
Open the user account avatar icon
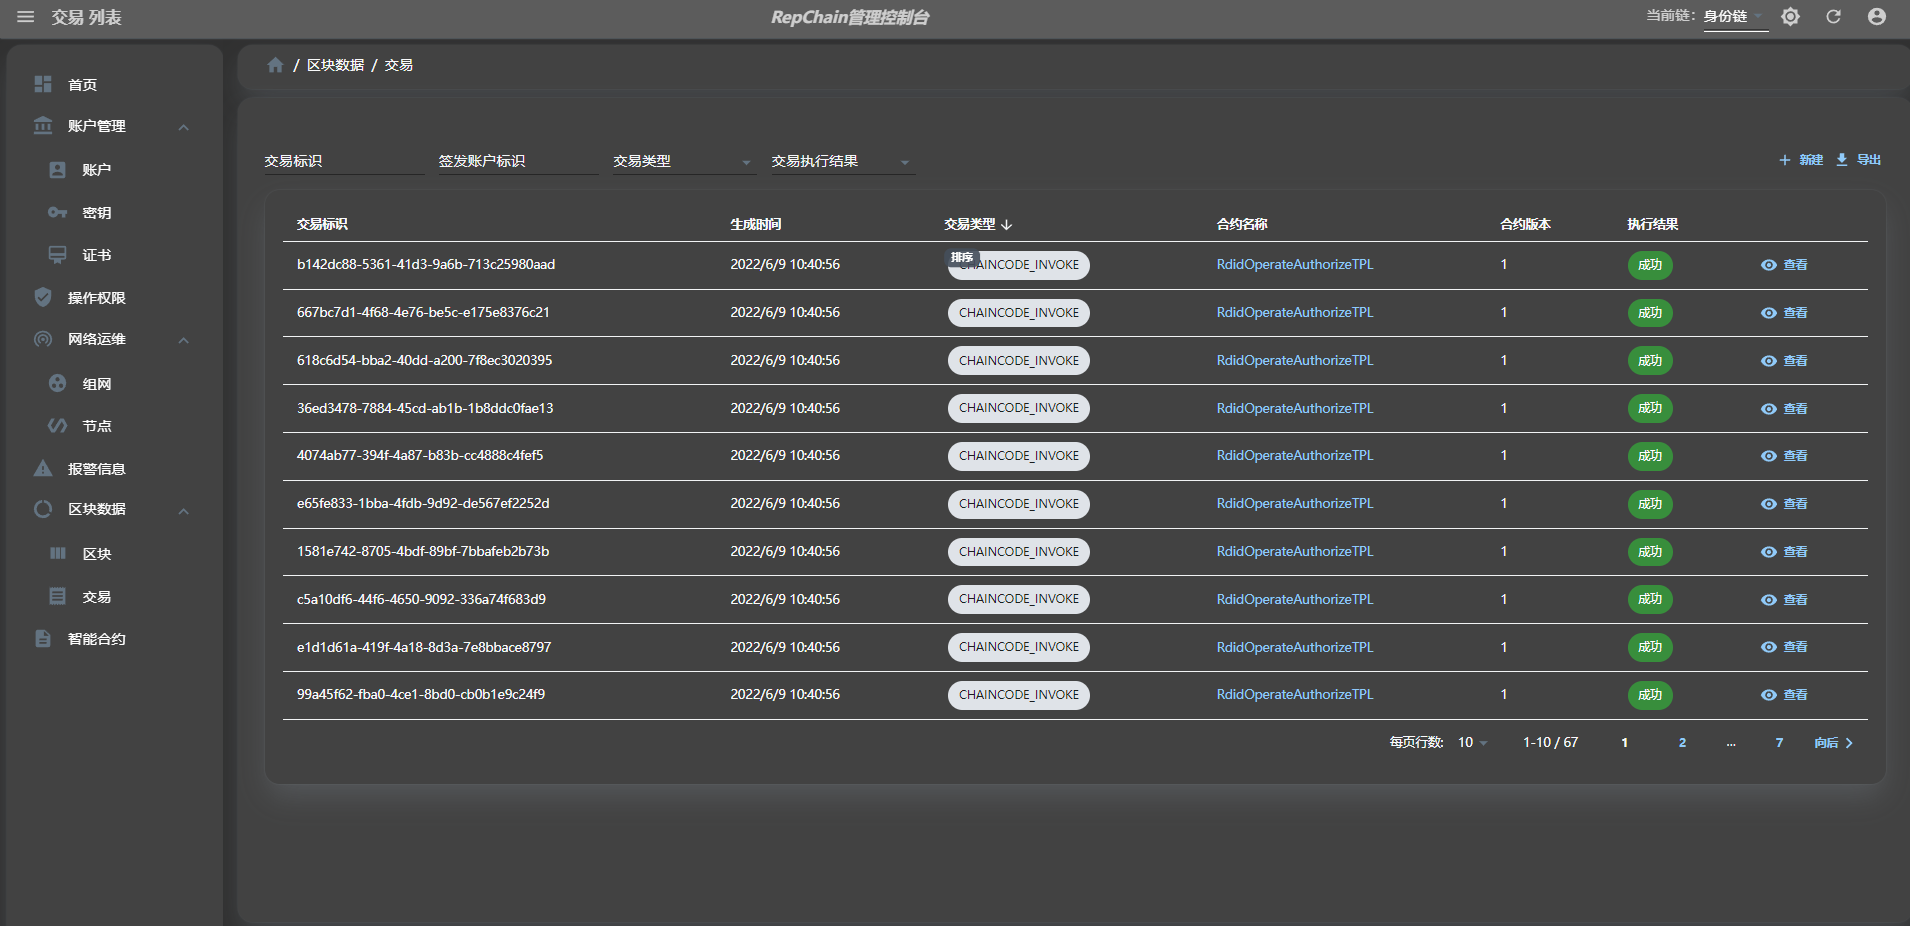click(1877, 17)
